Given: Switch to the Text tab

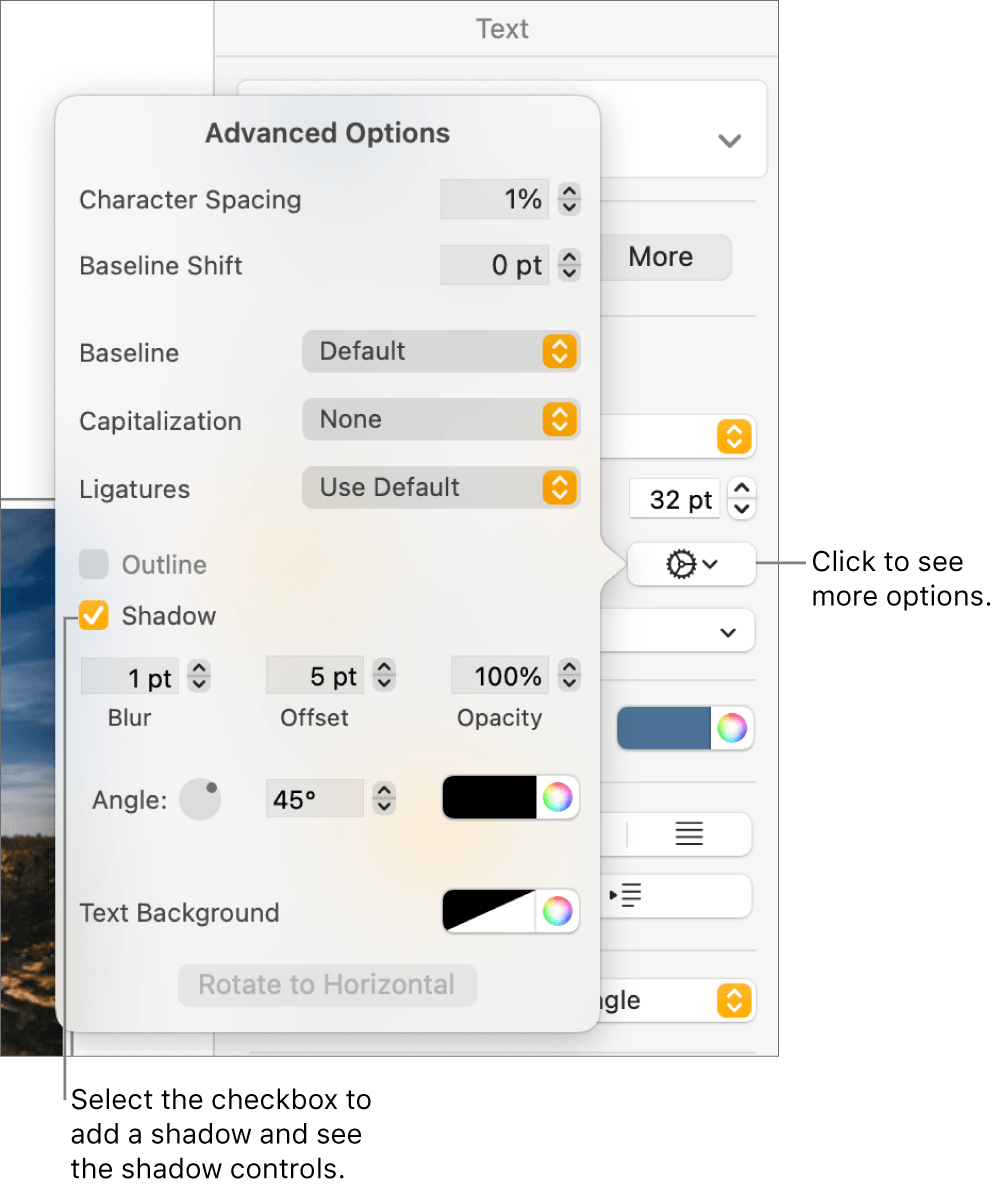Looking at the screenshot, I should (502, 28).
